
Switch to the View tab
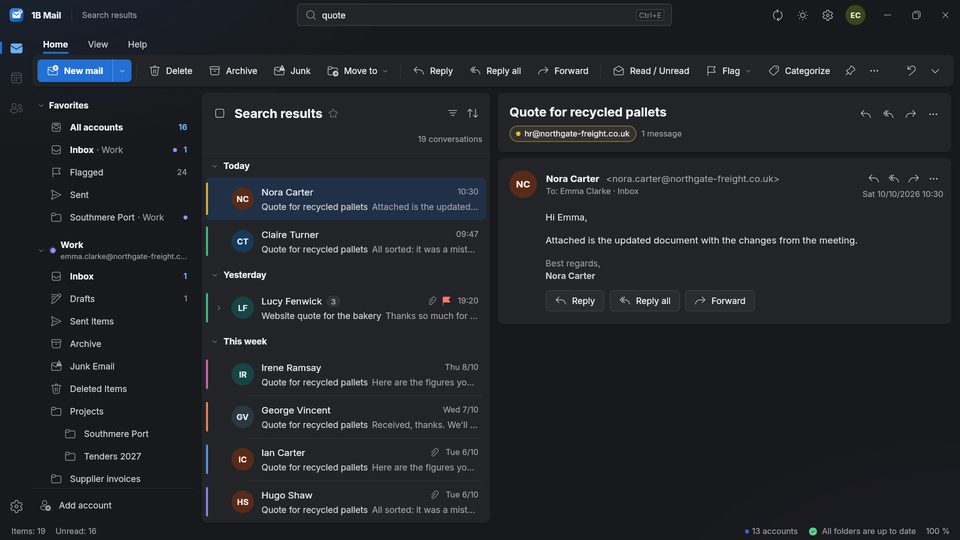coord(98,45)
